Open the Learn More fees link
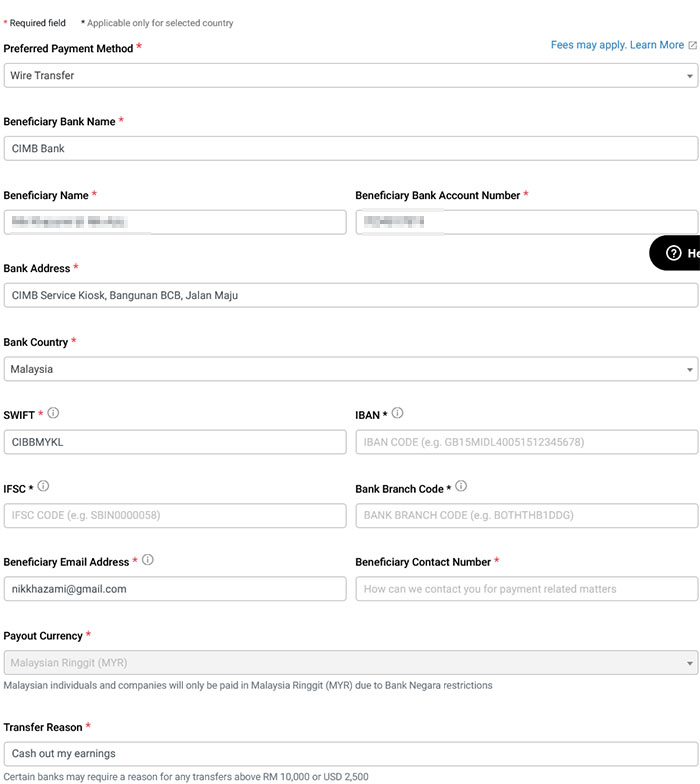This screenshot has width=700, height=784. [657, 45]
